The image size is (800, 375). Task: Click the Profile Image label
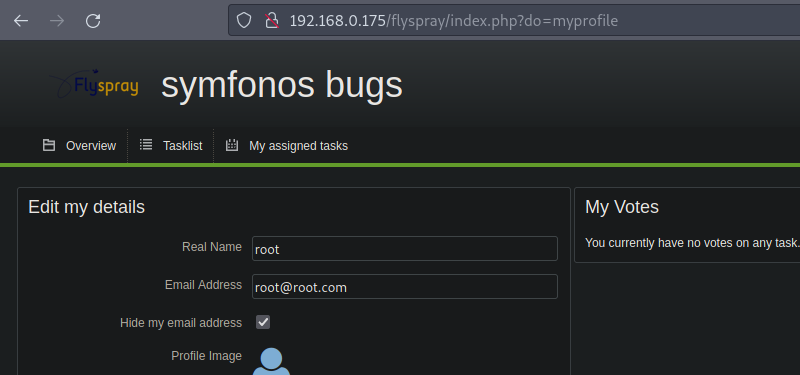tap(207, 356)
